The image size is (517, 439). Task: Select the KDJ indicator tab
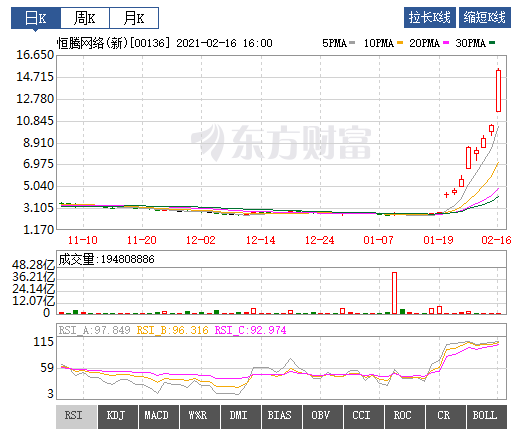tap(118, 417)
